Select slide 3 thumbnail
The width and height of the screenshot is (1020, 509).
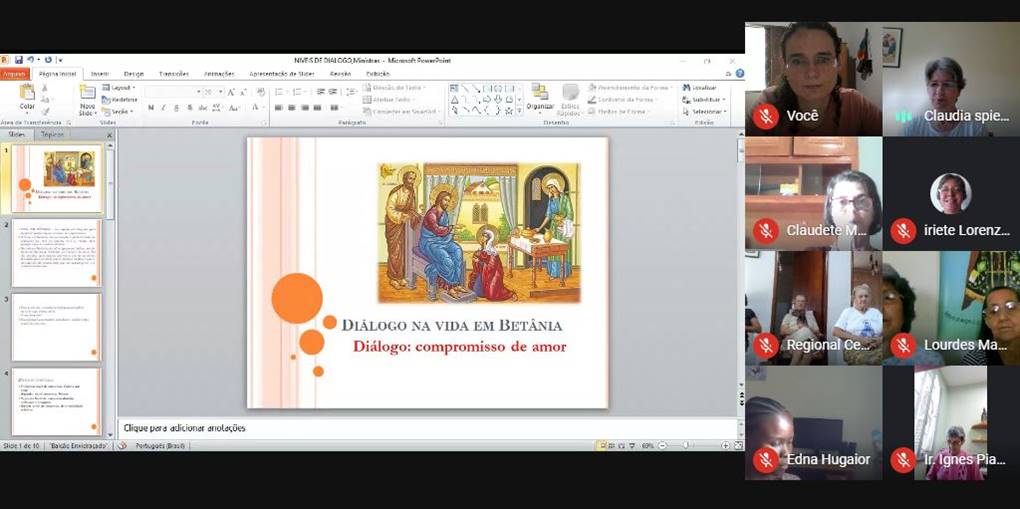[x=55, y=327]
